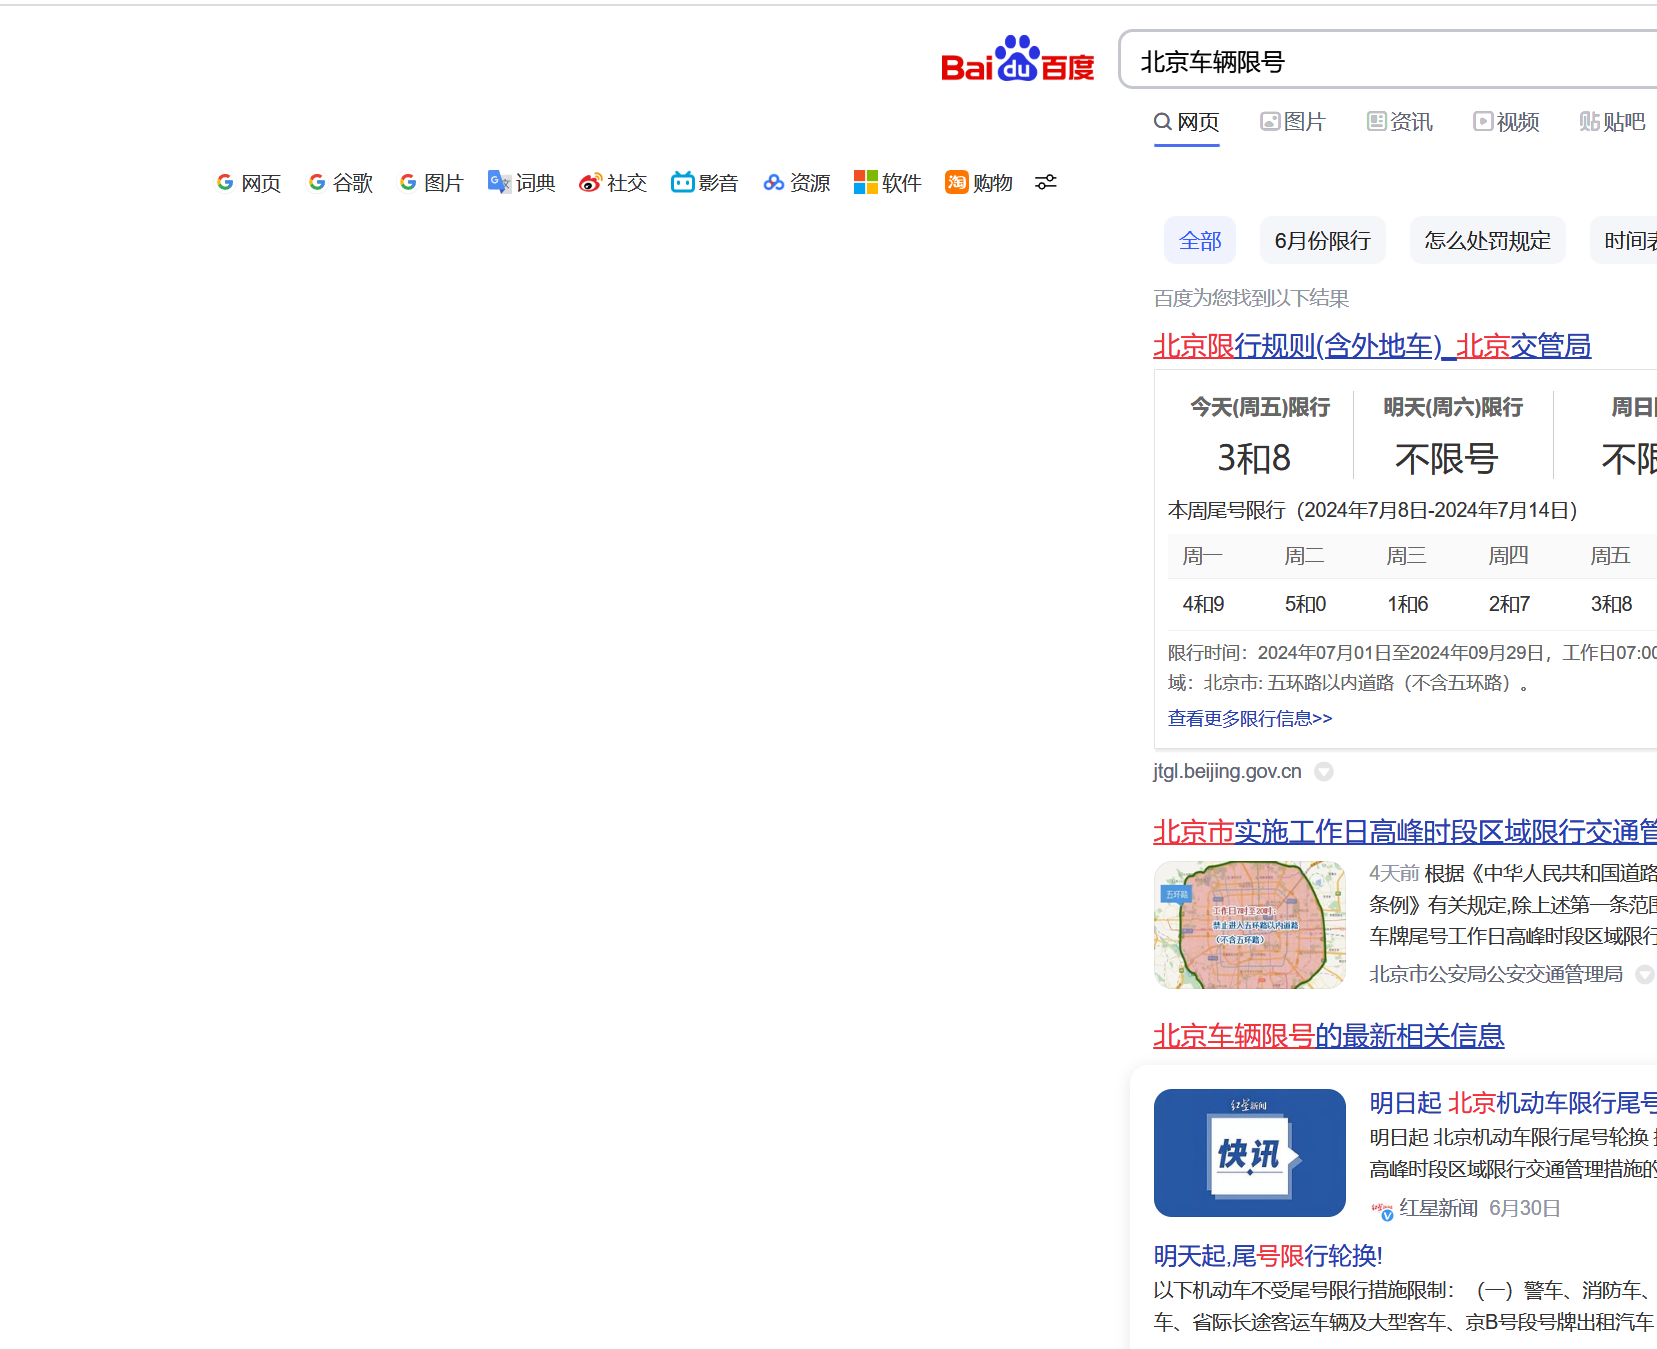Switch to the 图片 search tab
Viewport: 1657px width, 1349px height.
click(1292, 122)
